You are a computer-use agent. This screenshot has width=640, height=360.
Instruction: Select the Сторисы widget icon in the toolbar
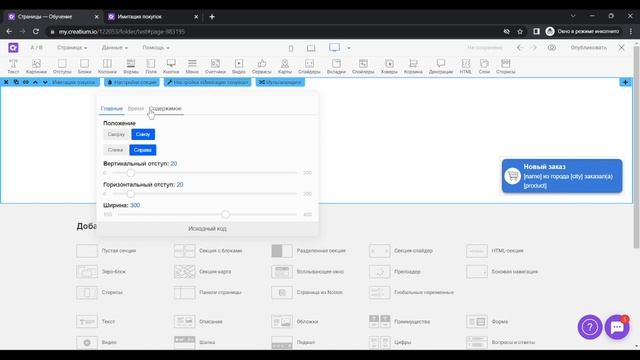[x=506, y=66]
